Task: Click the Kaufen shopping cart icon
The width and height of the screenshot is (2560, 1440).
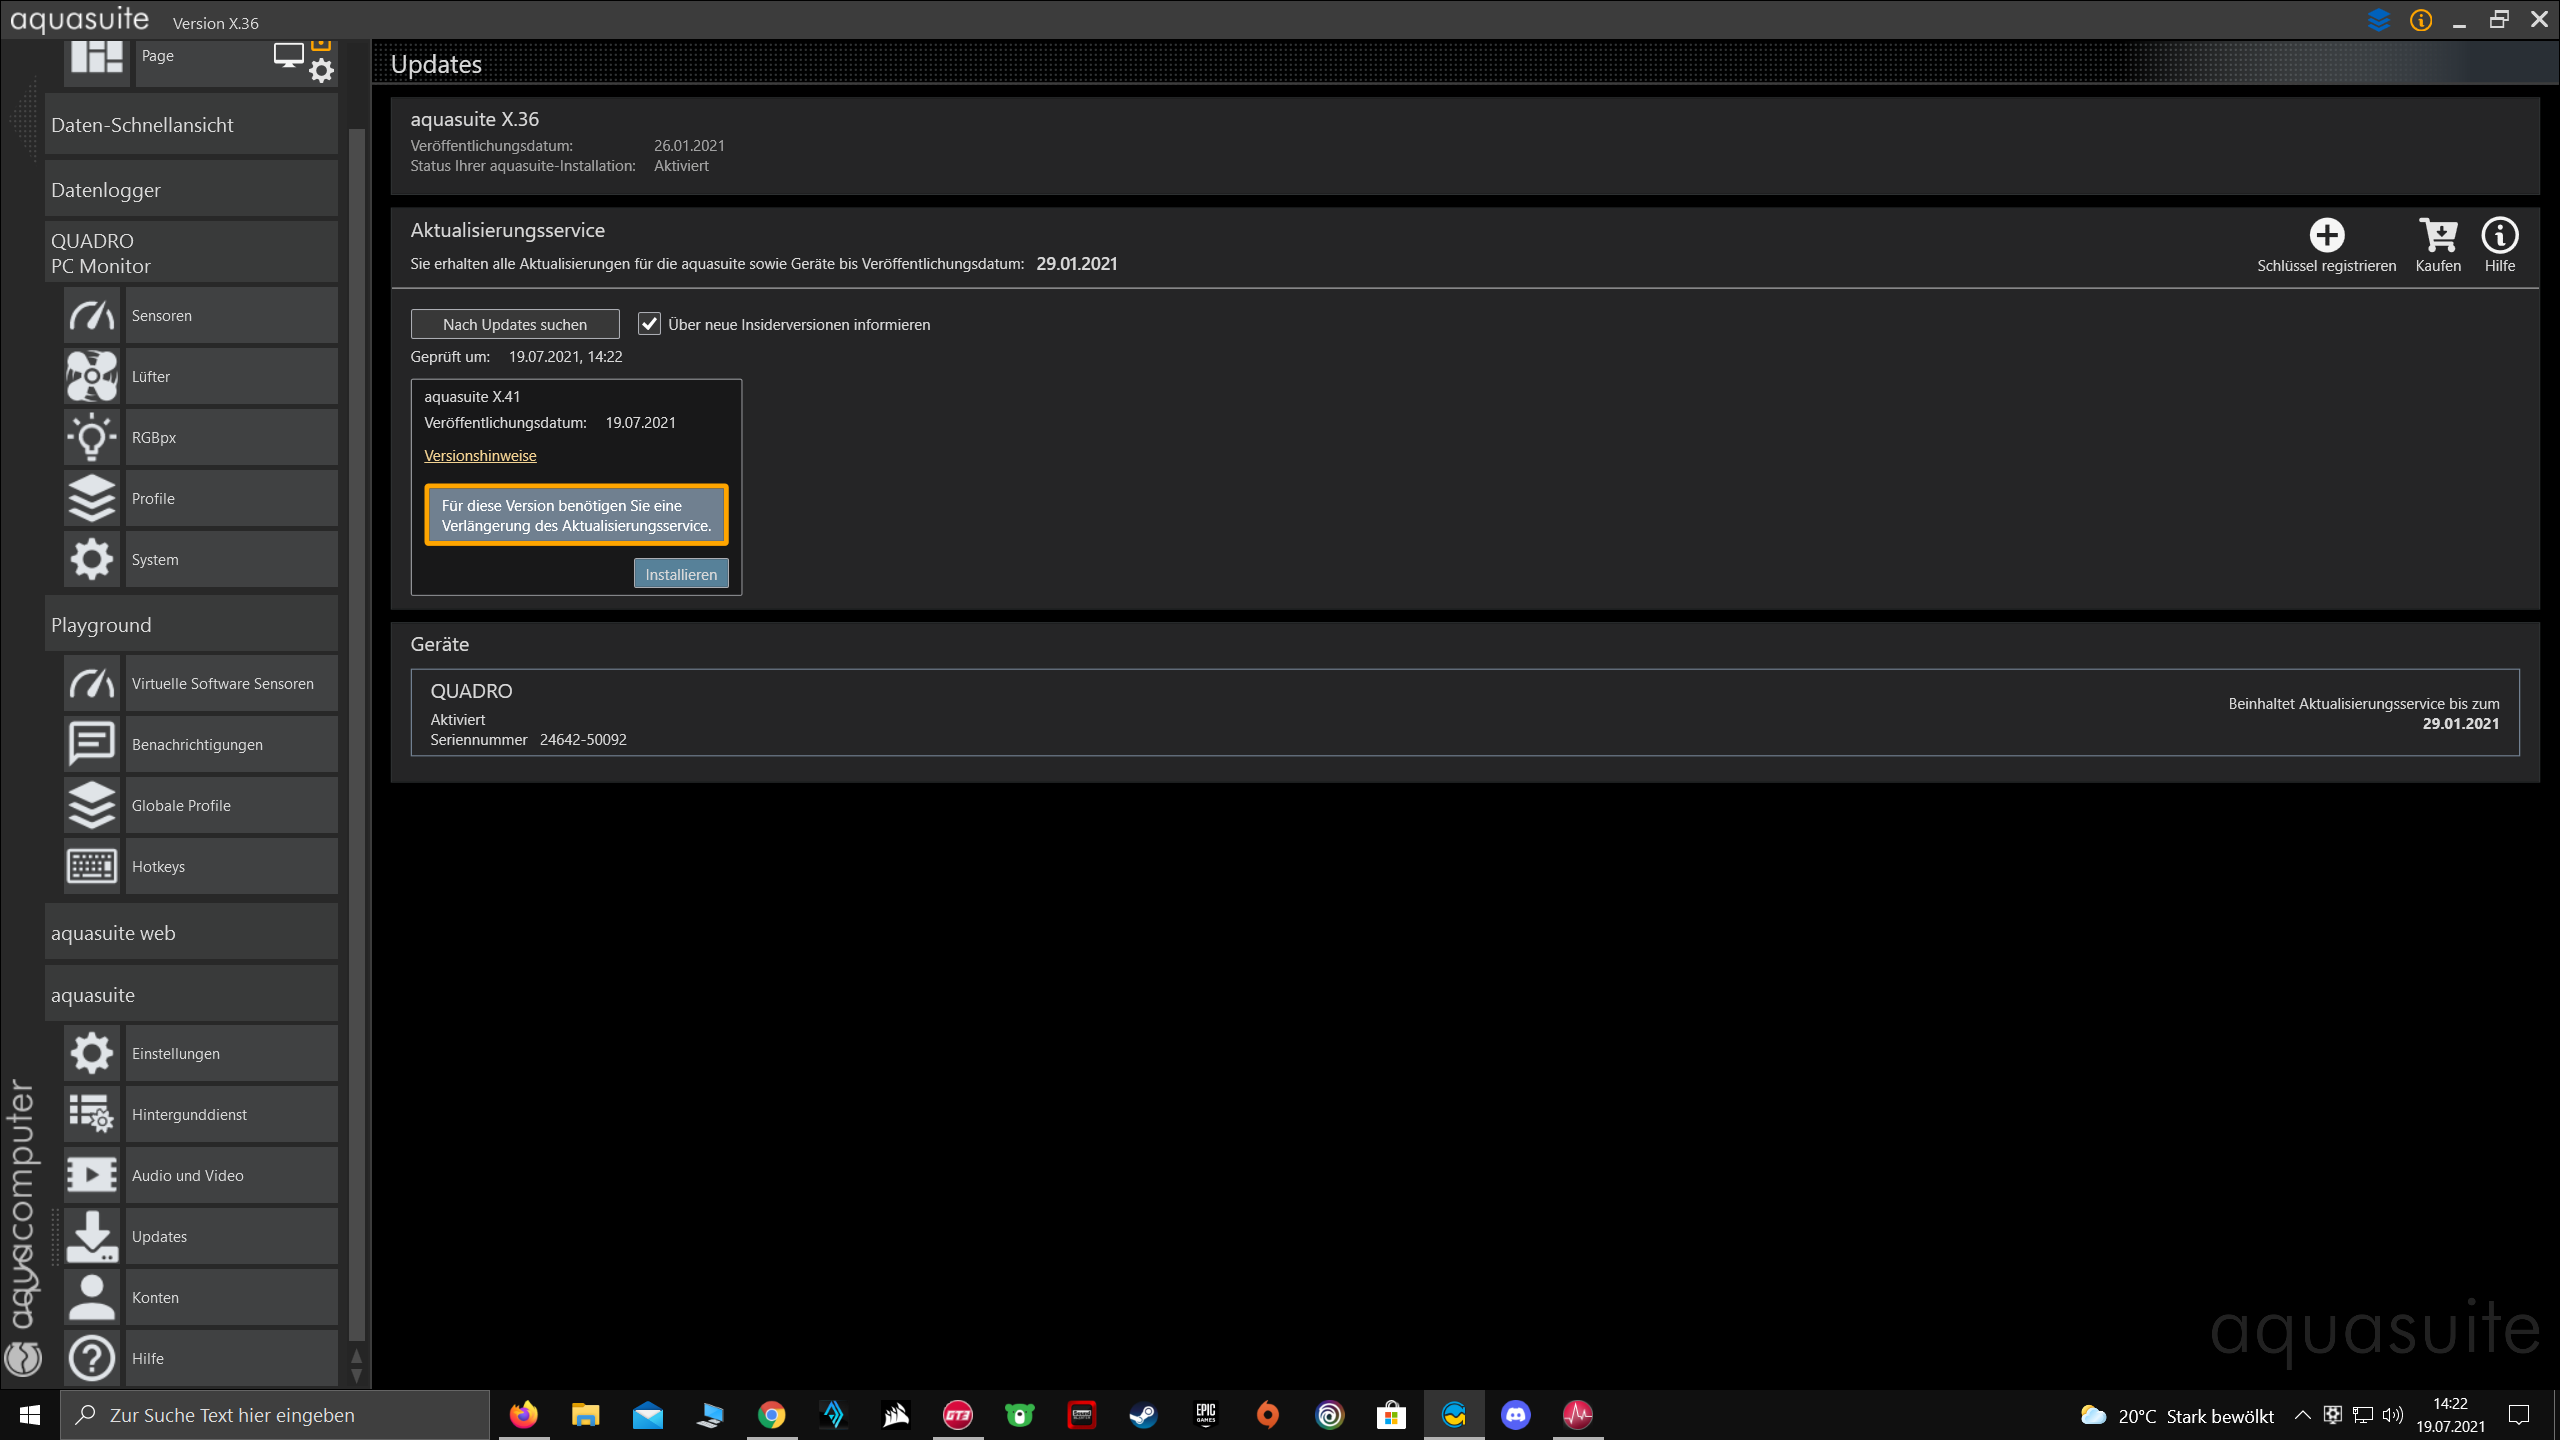Action: [2438, 235]
